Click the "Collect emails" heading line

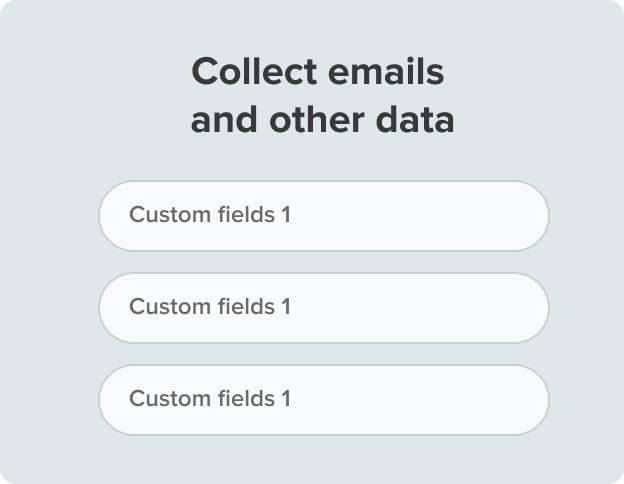pyautogui.click(x=318, y=73)
